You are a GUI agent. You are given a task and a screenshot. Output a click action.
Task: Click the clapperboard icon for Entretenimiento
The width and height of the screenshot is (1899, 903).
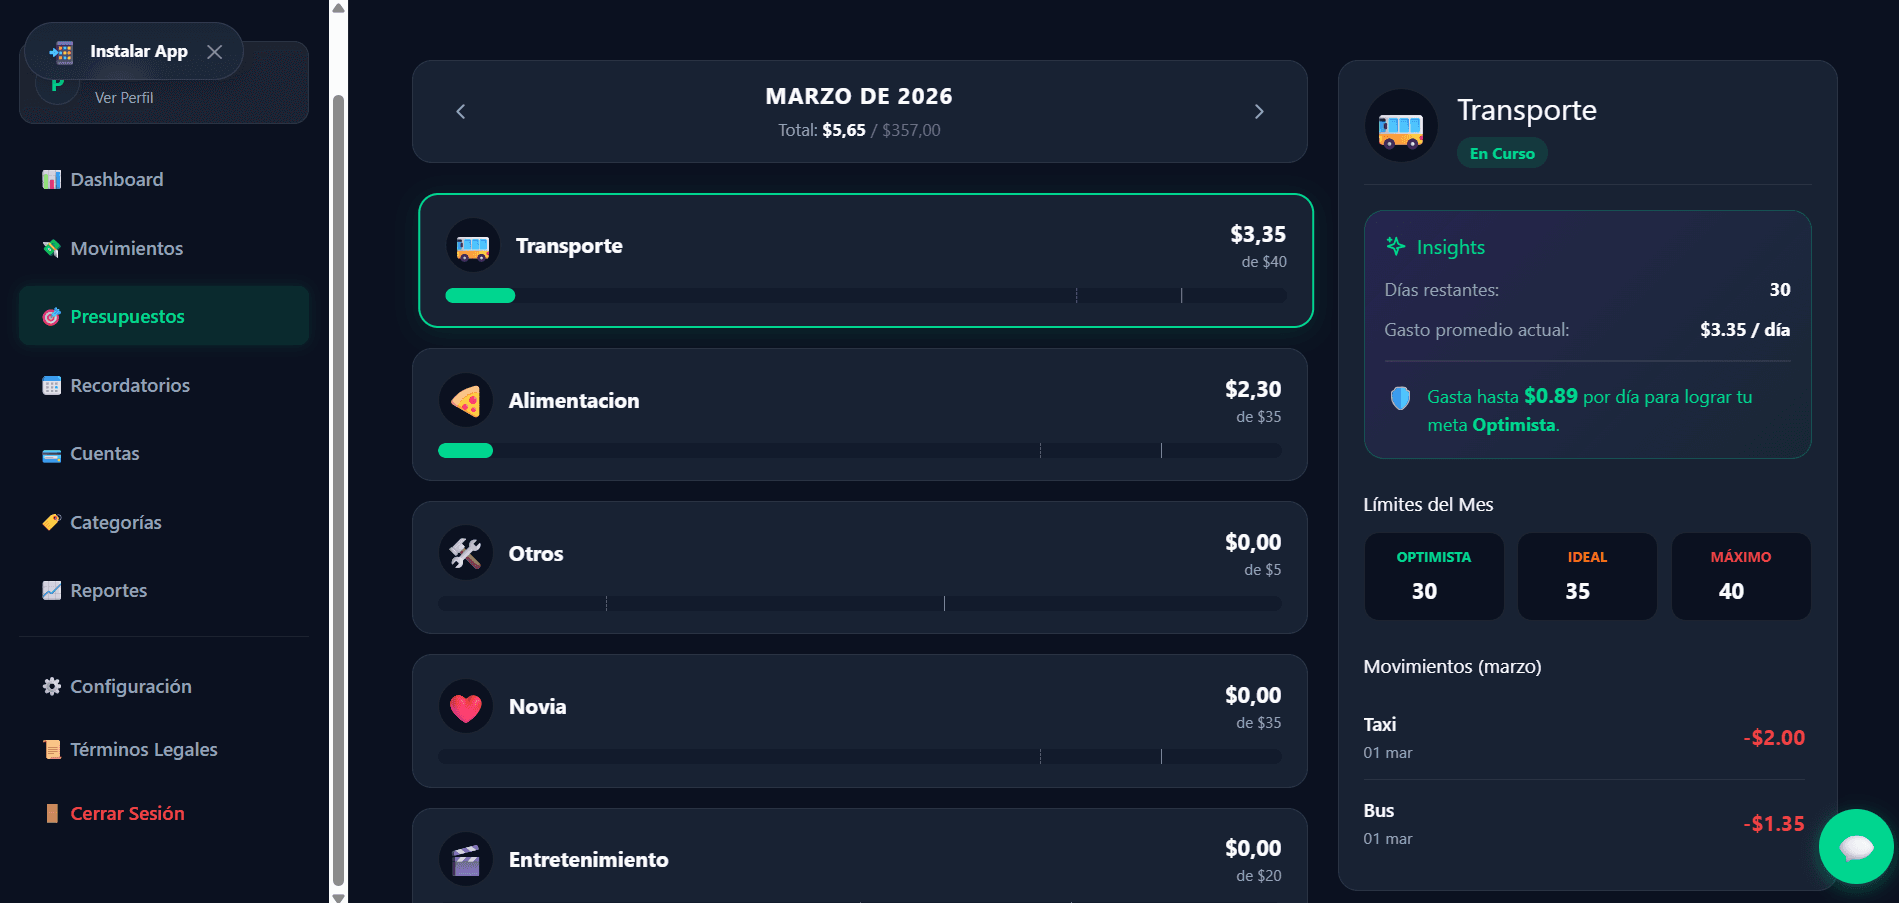(466, 860)
